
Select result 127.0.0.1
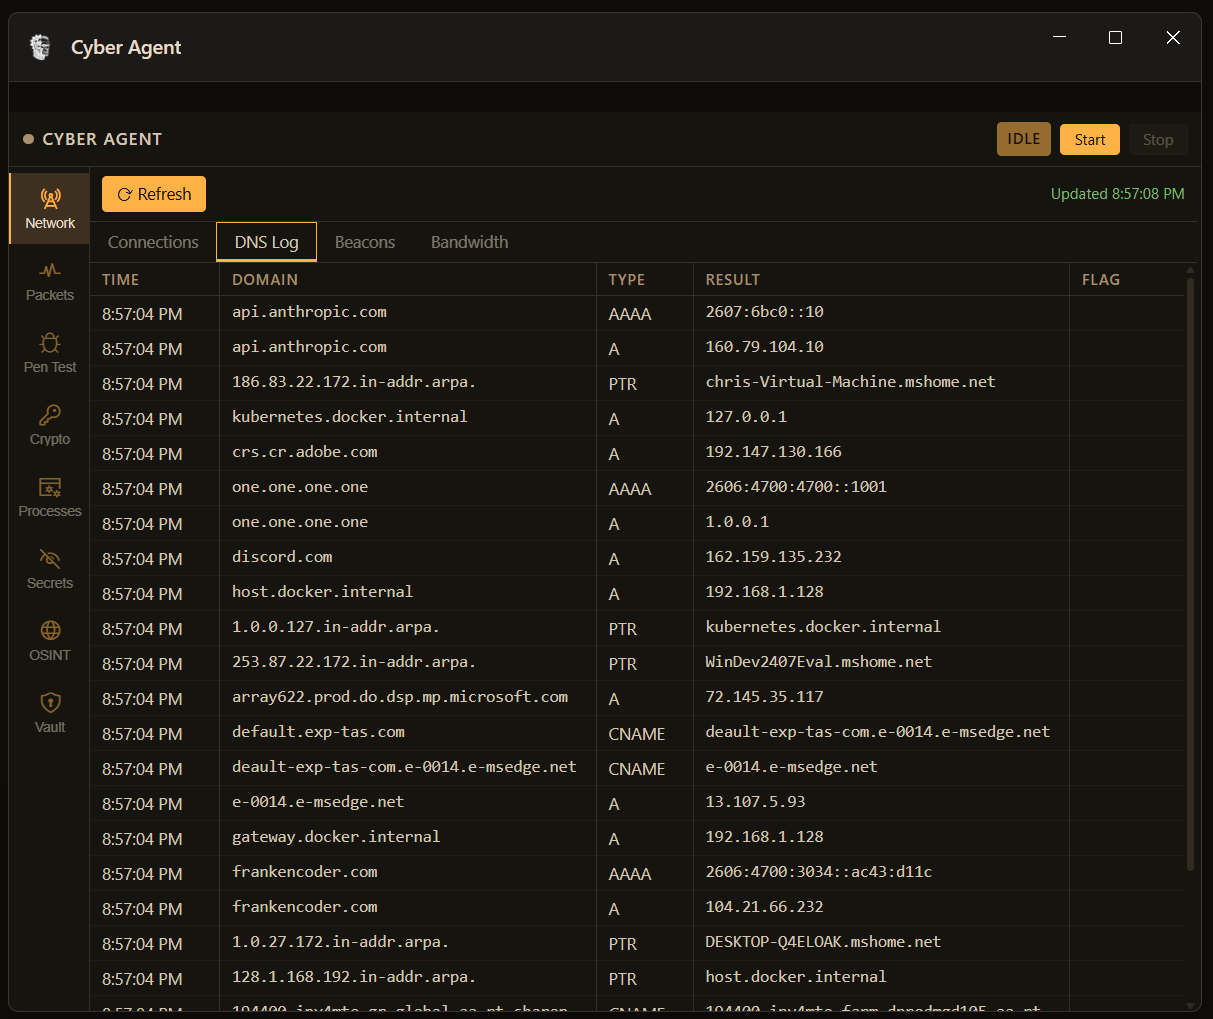click(x=746, y=417)
